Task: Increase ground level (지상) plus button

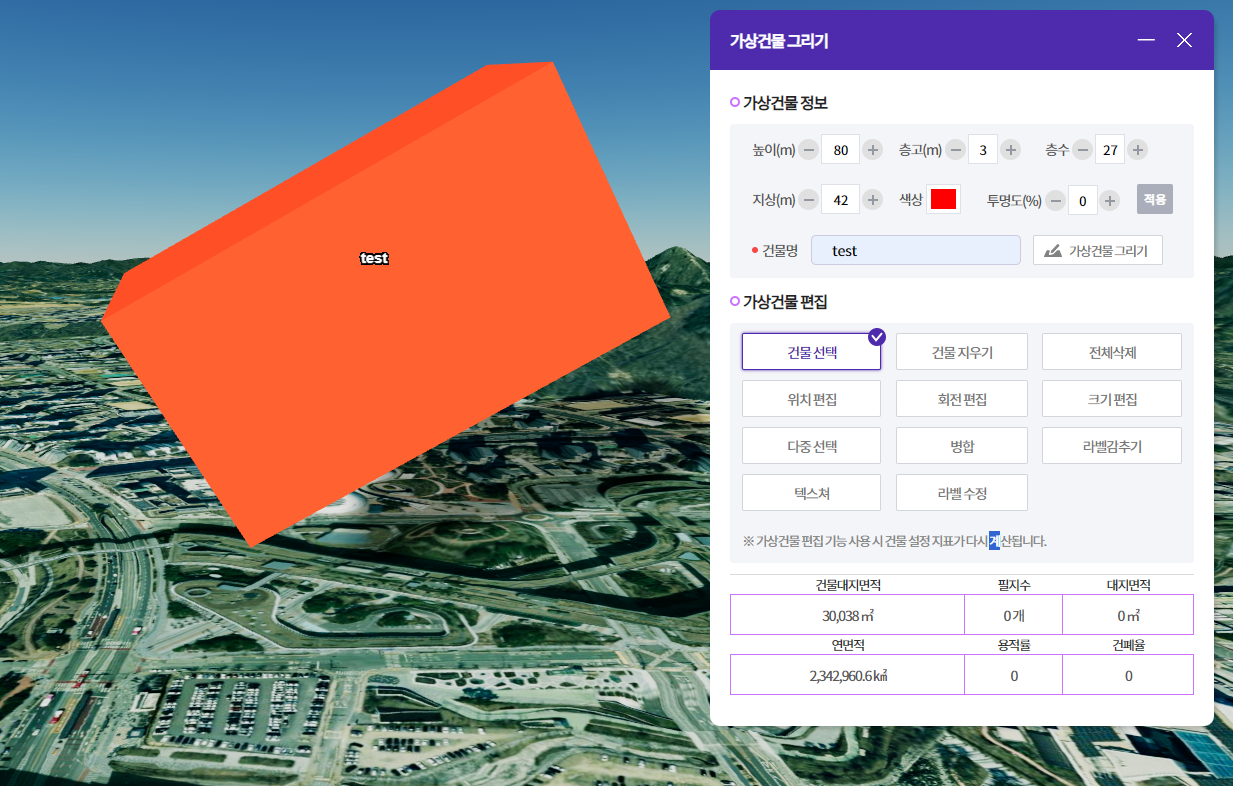Action: 873,200
